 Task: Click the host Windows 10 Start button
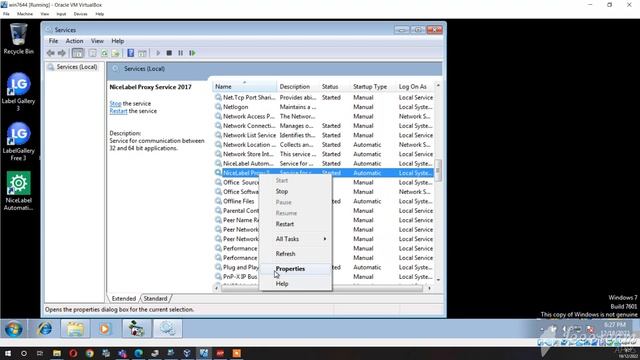8,353
